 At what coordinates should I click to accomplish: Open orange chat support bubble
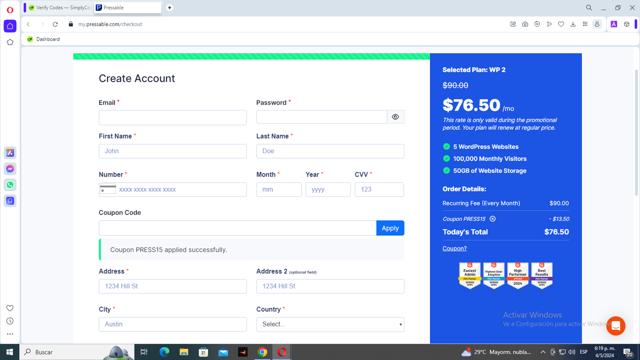pyautogui.click(x=616, y=326)
